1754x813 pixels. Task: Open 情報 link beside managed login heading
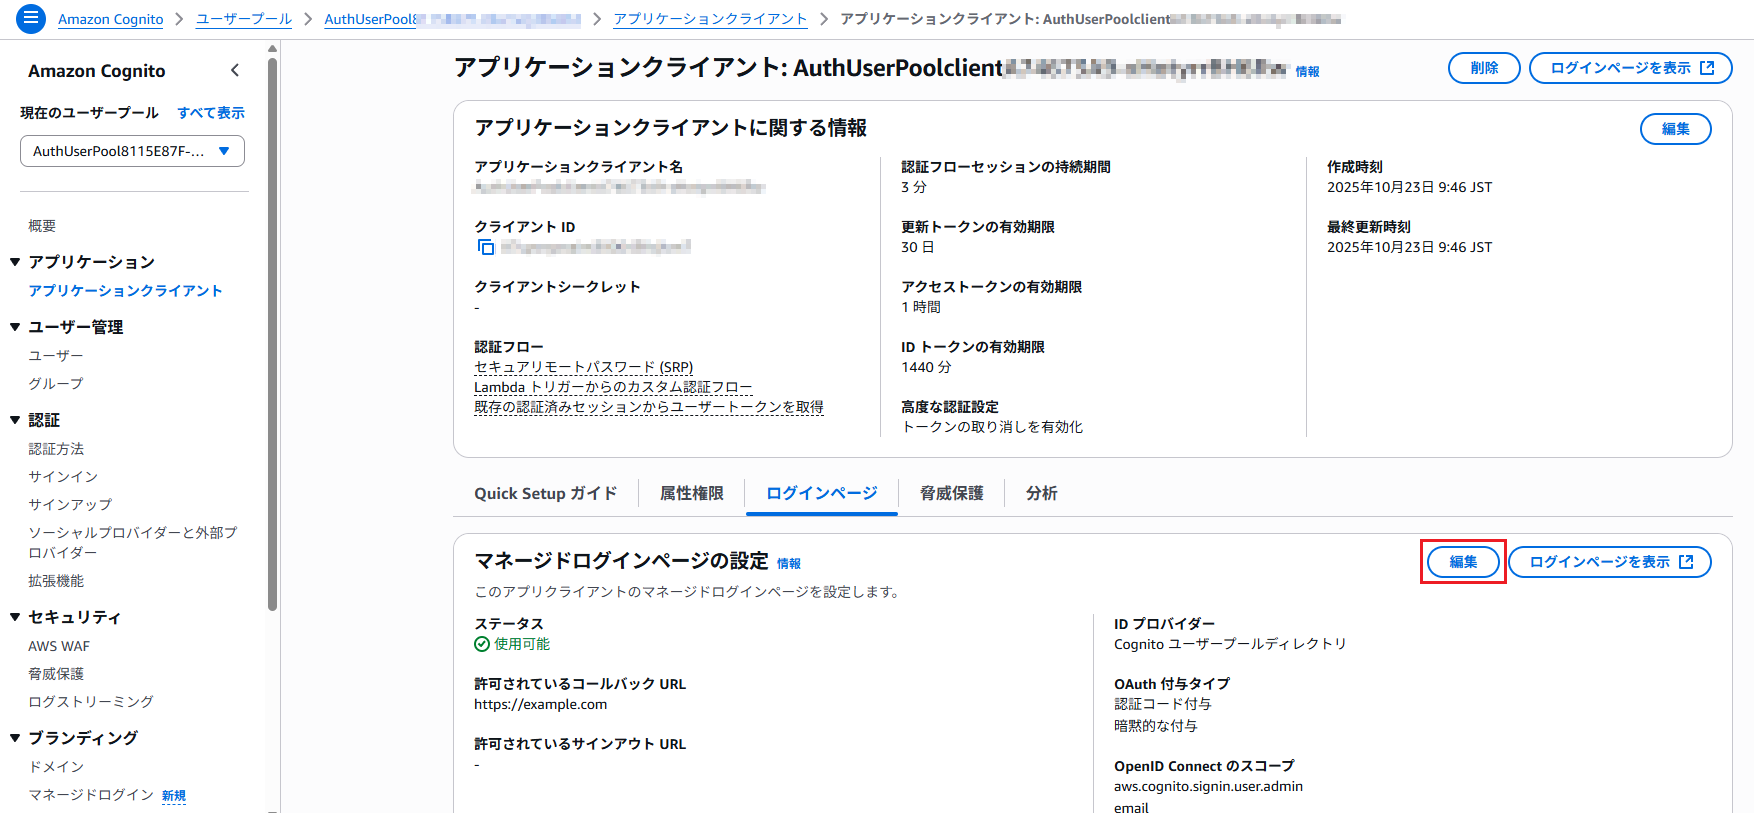(789, 563)
